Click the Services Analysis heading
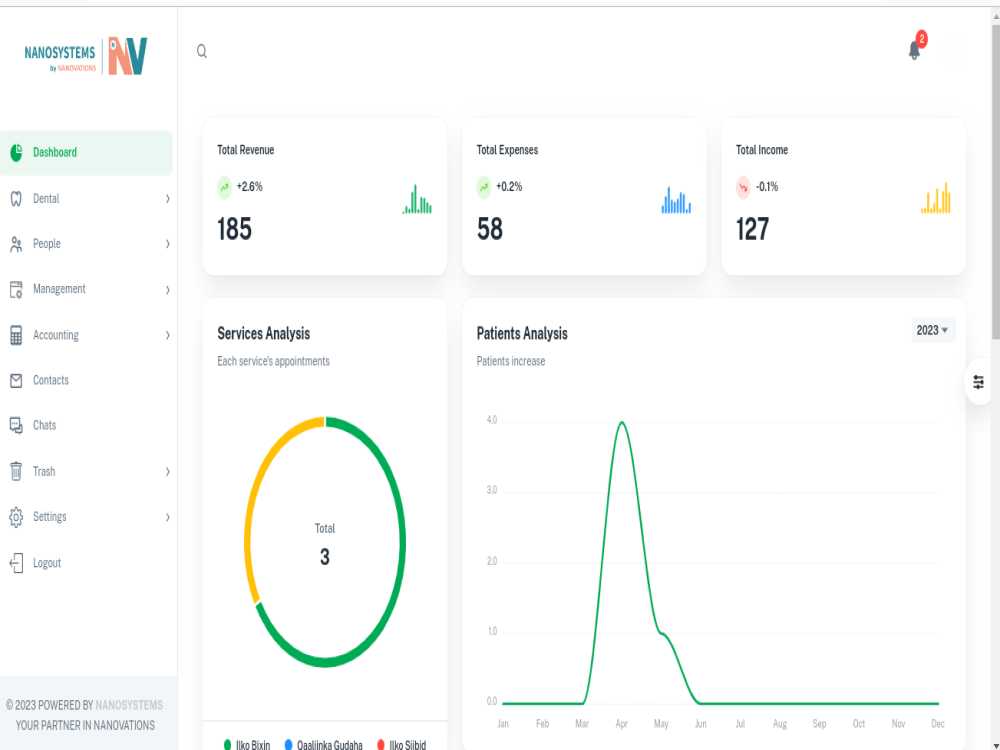 (x=264, y=334)
